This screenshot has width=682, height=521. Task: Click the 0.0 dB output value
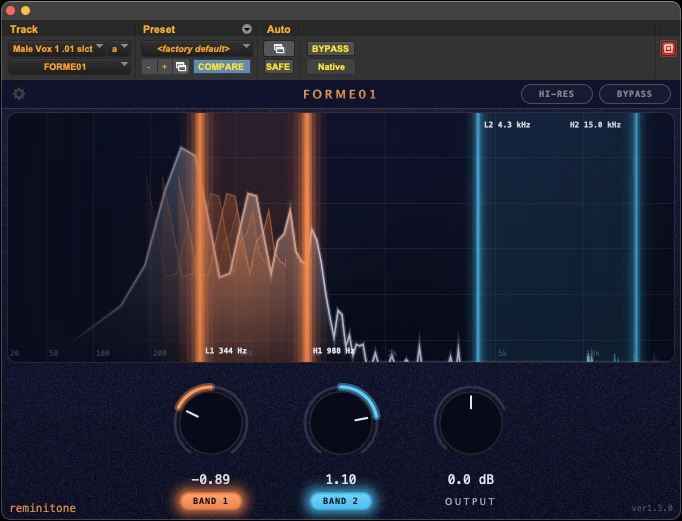point(471,479)
